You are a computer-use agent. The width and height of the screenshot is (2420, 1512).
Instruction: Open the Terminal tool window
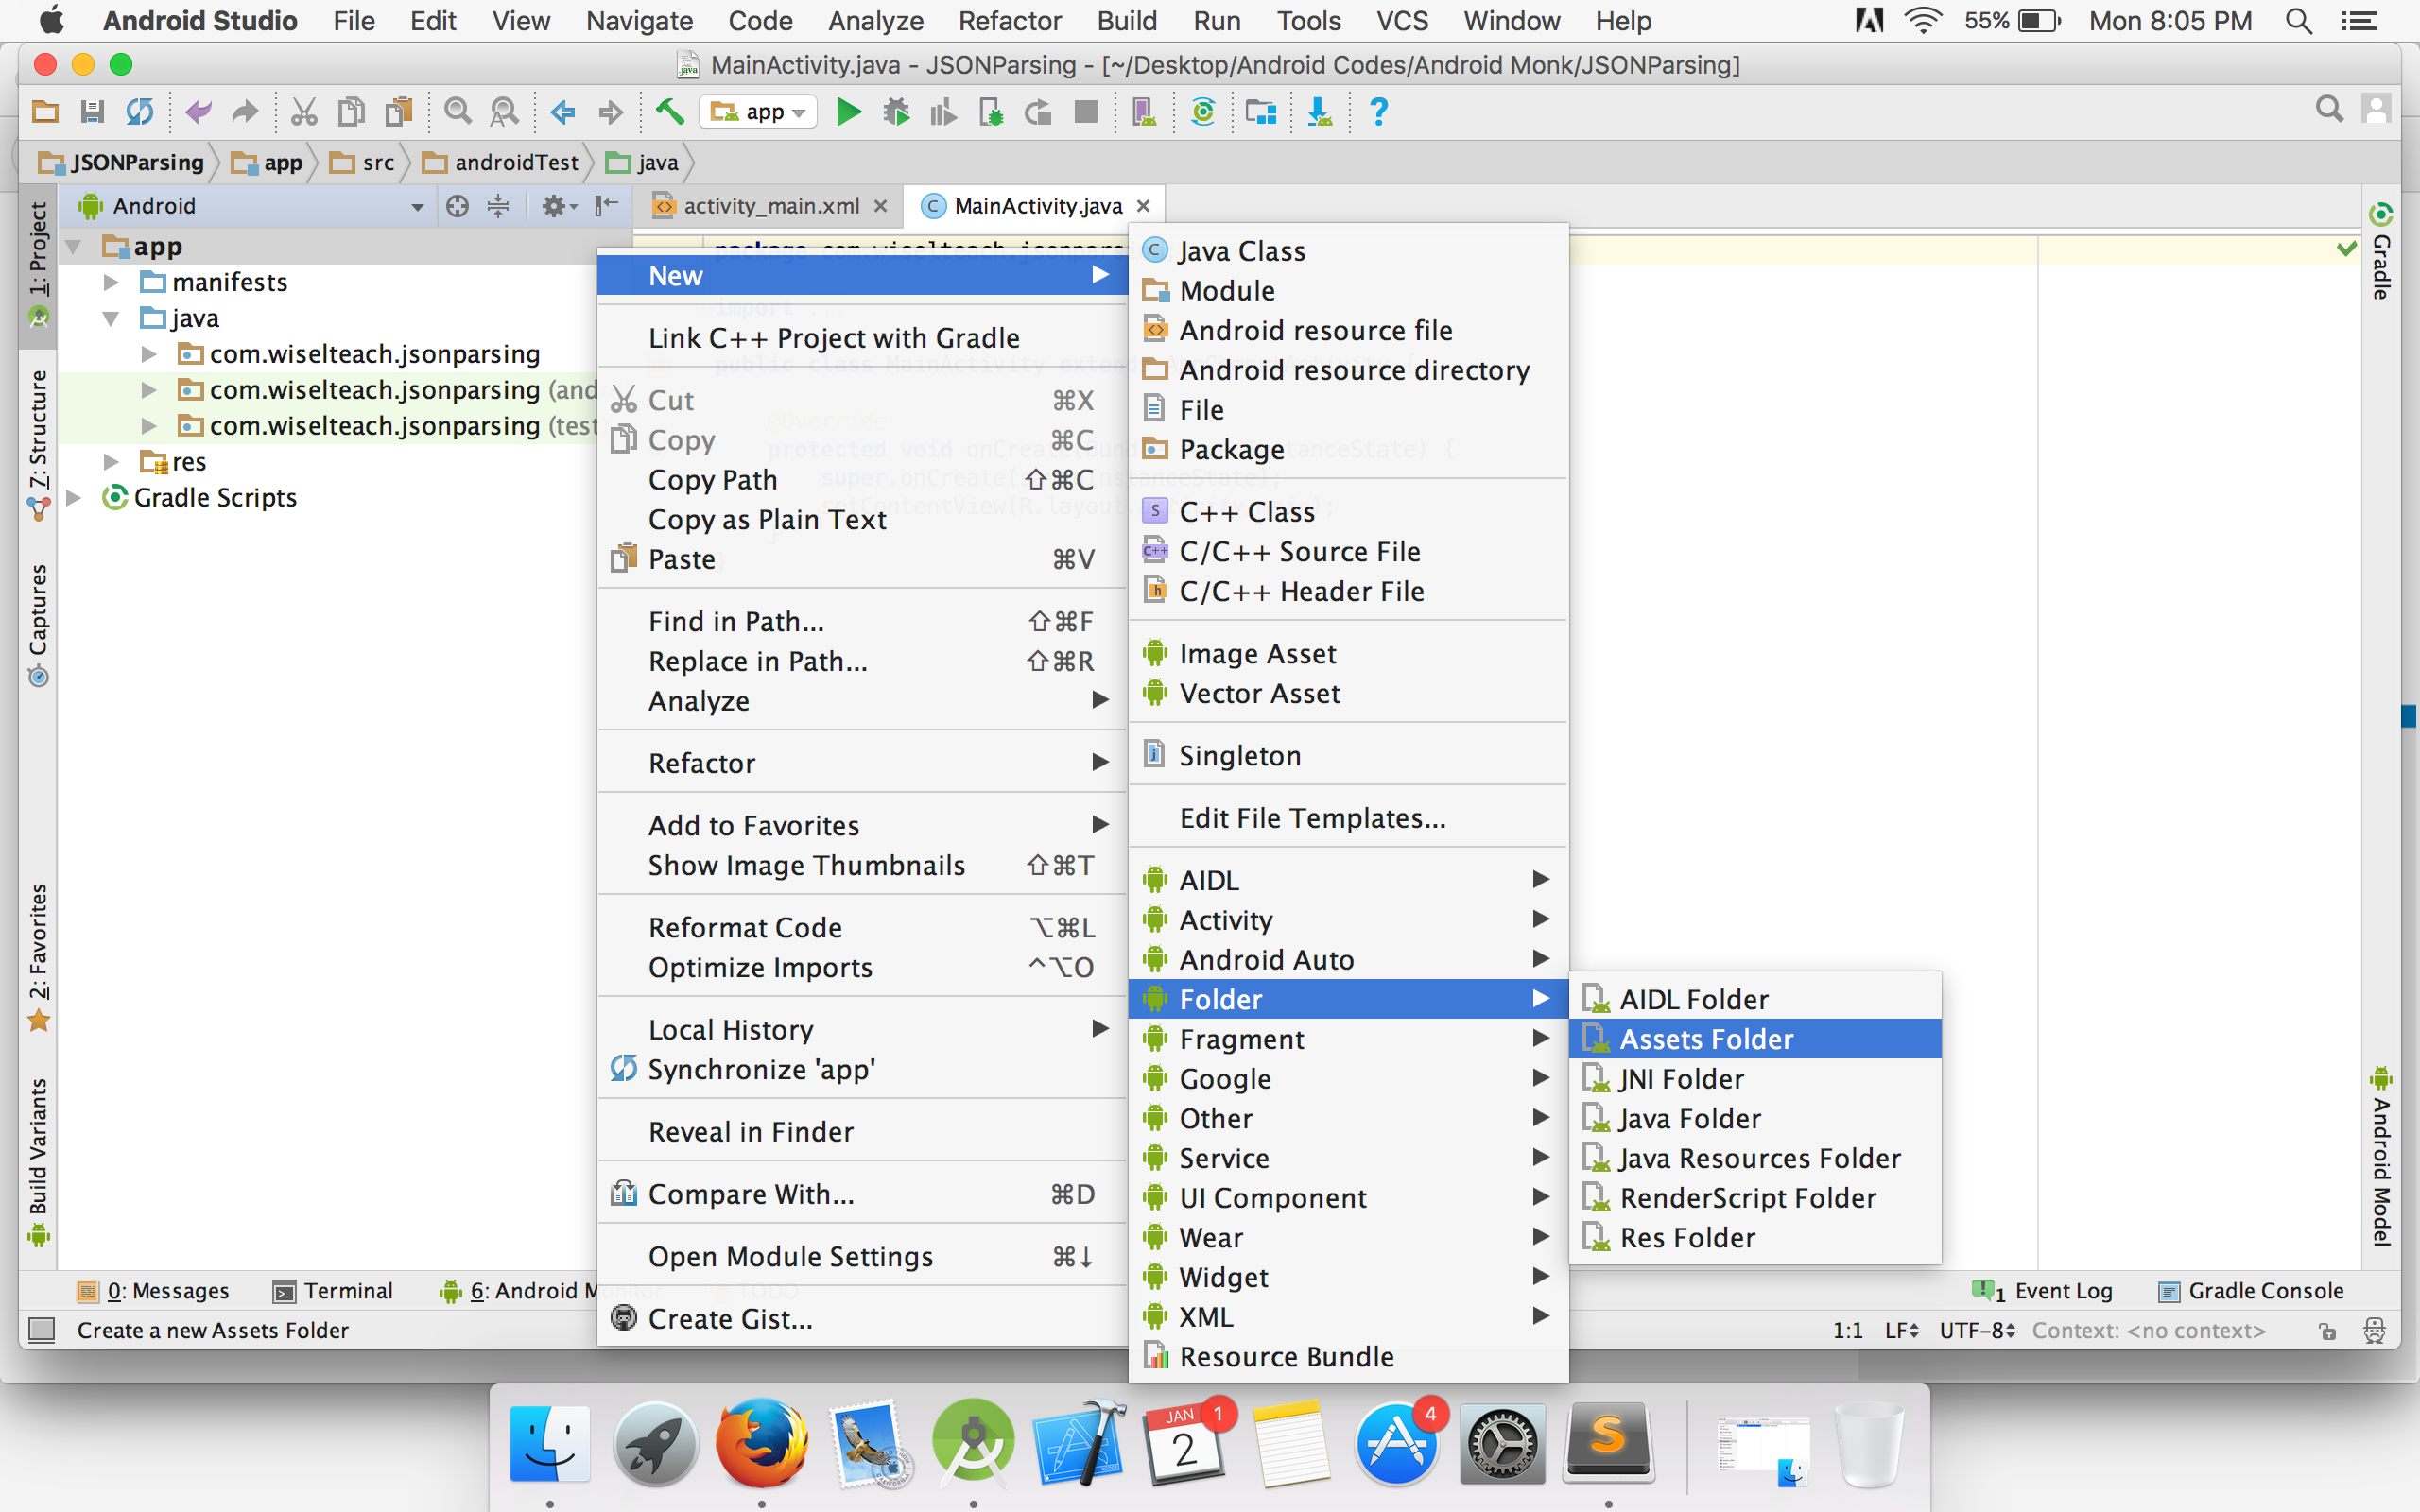(333, 1291)
